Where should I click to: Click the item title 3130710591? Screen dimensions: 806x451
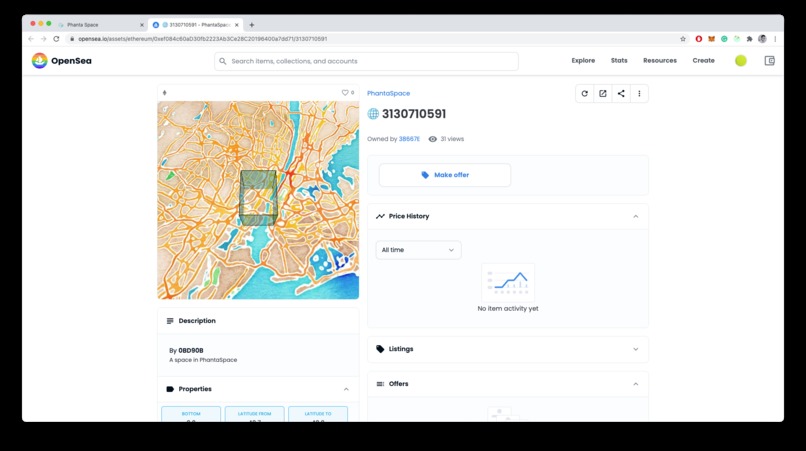point(414,114)
